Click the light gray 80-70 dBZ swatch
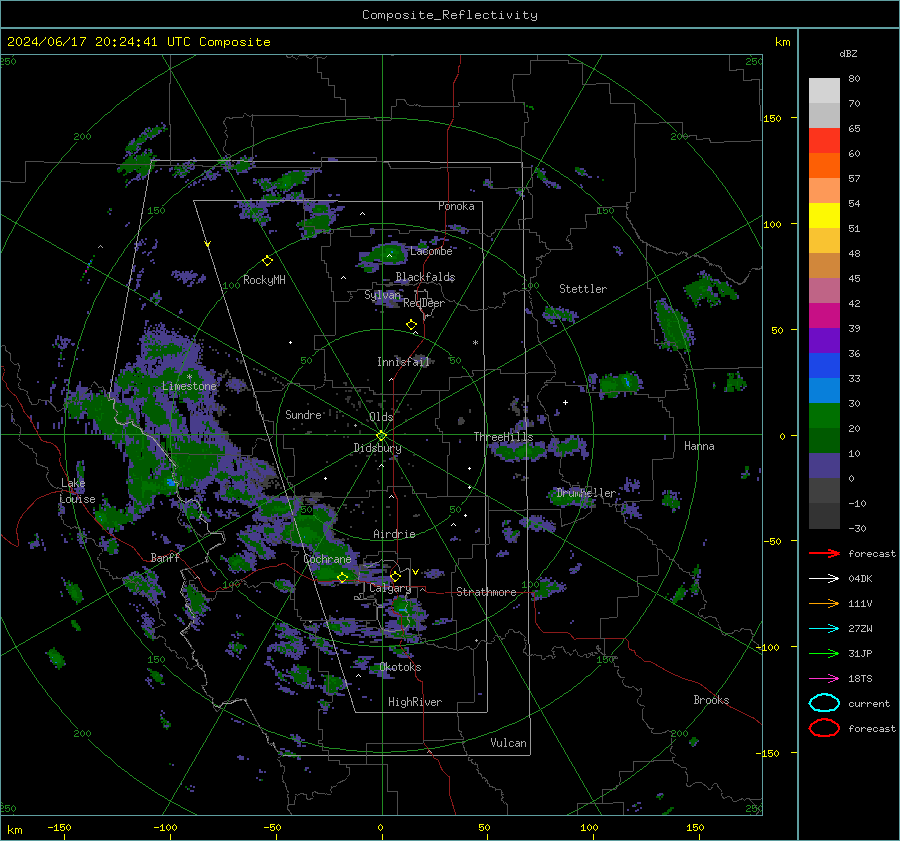Image resolution: width=900 pixels, height=841 pixels. pos(824,91)
